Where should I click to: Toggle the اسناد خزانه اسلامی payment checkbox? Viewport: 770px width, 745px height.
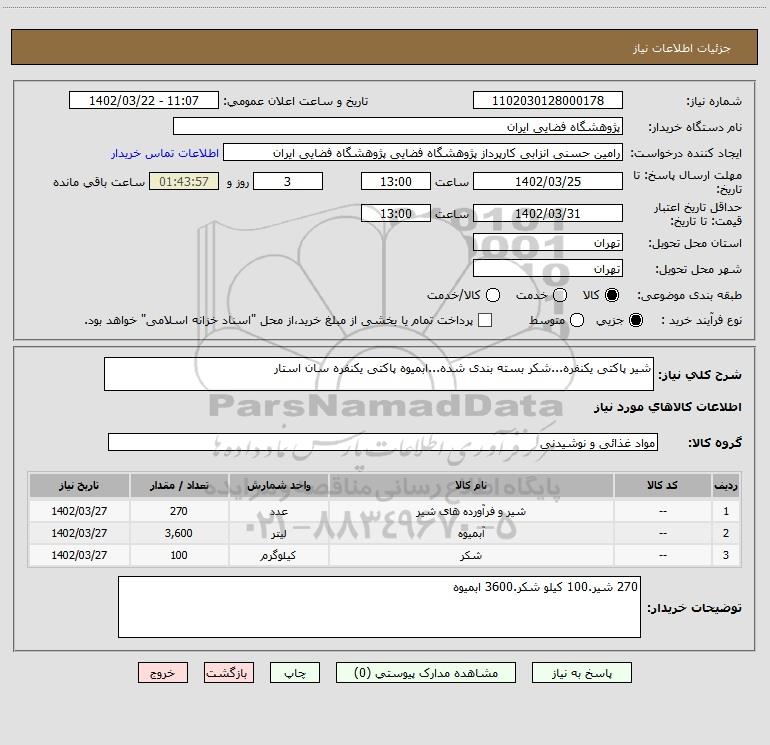pyautogui.click(x=485, y=320)
